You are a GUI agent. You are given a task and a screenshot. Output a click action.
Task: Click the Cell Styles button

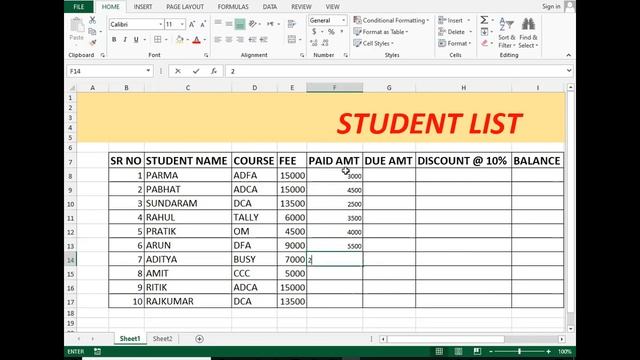pyautogui.click(x=373, y=43)
